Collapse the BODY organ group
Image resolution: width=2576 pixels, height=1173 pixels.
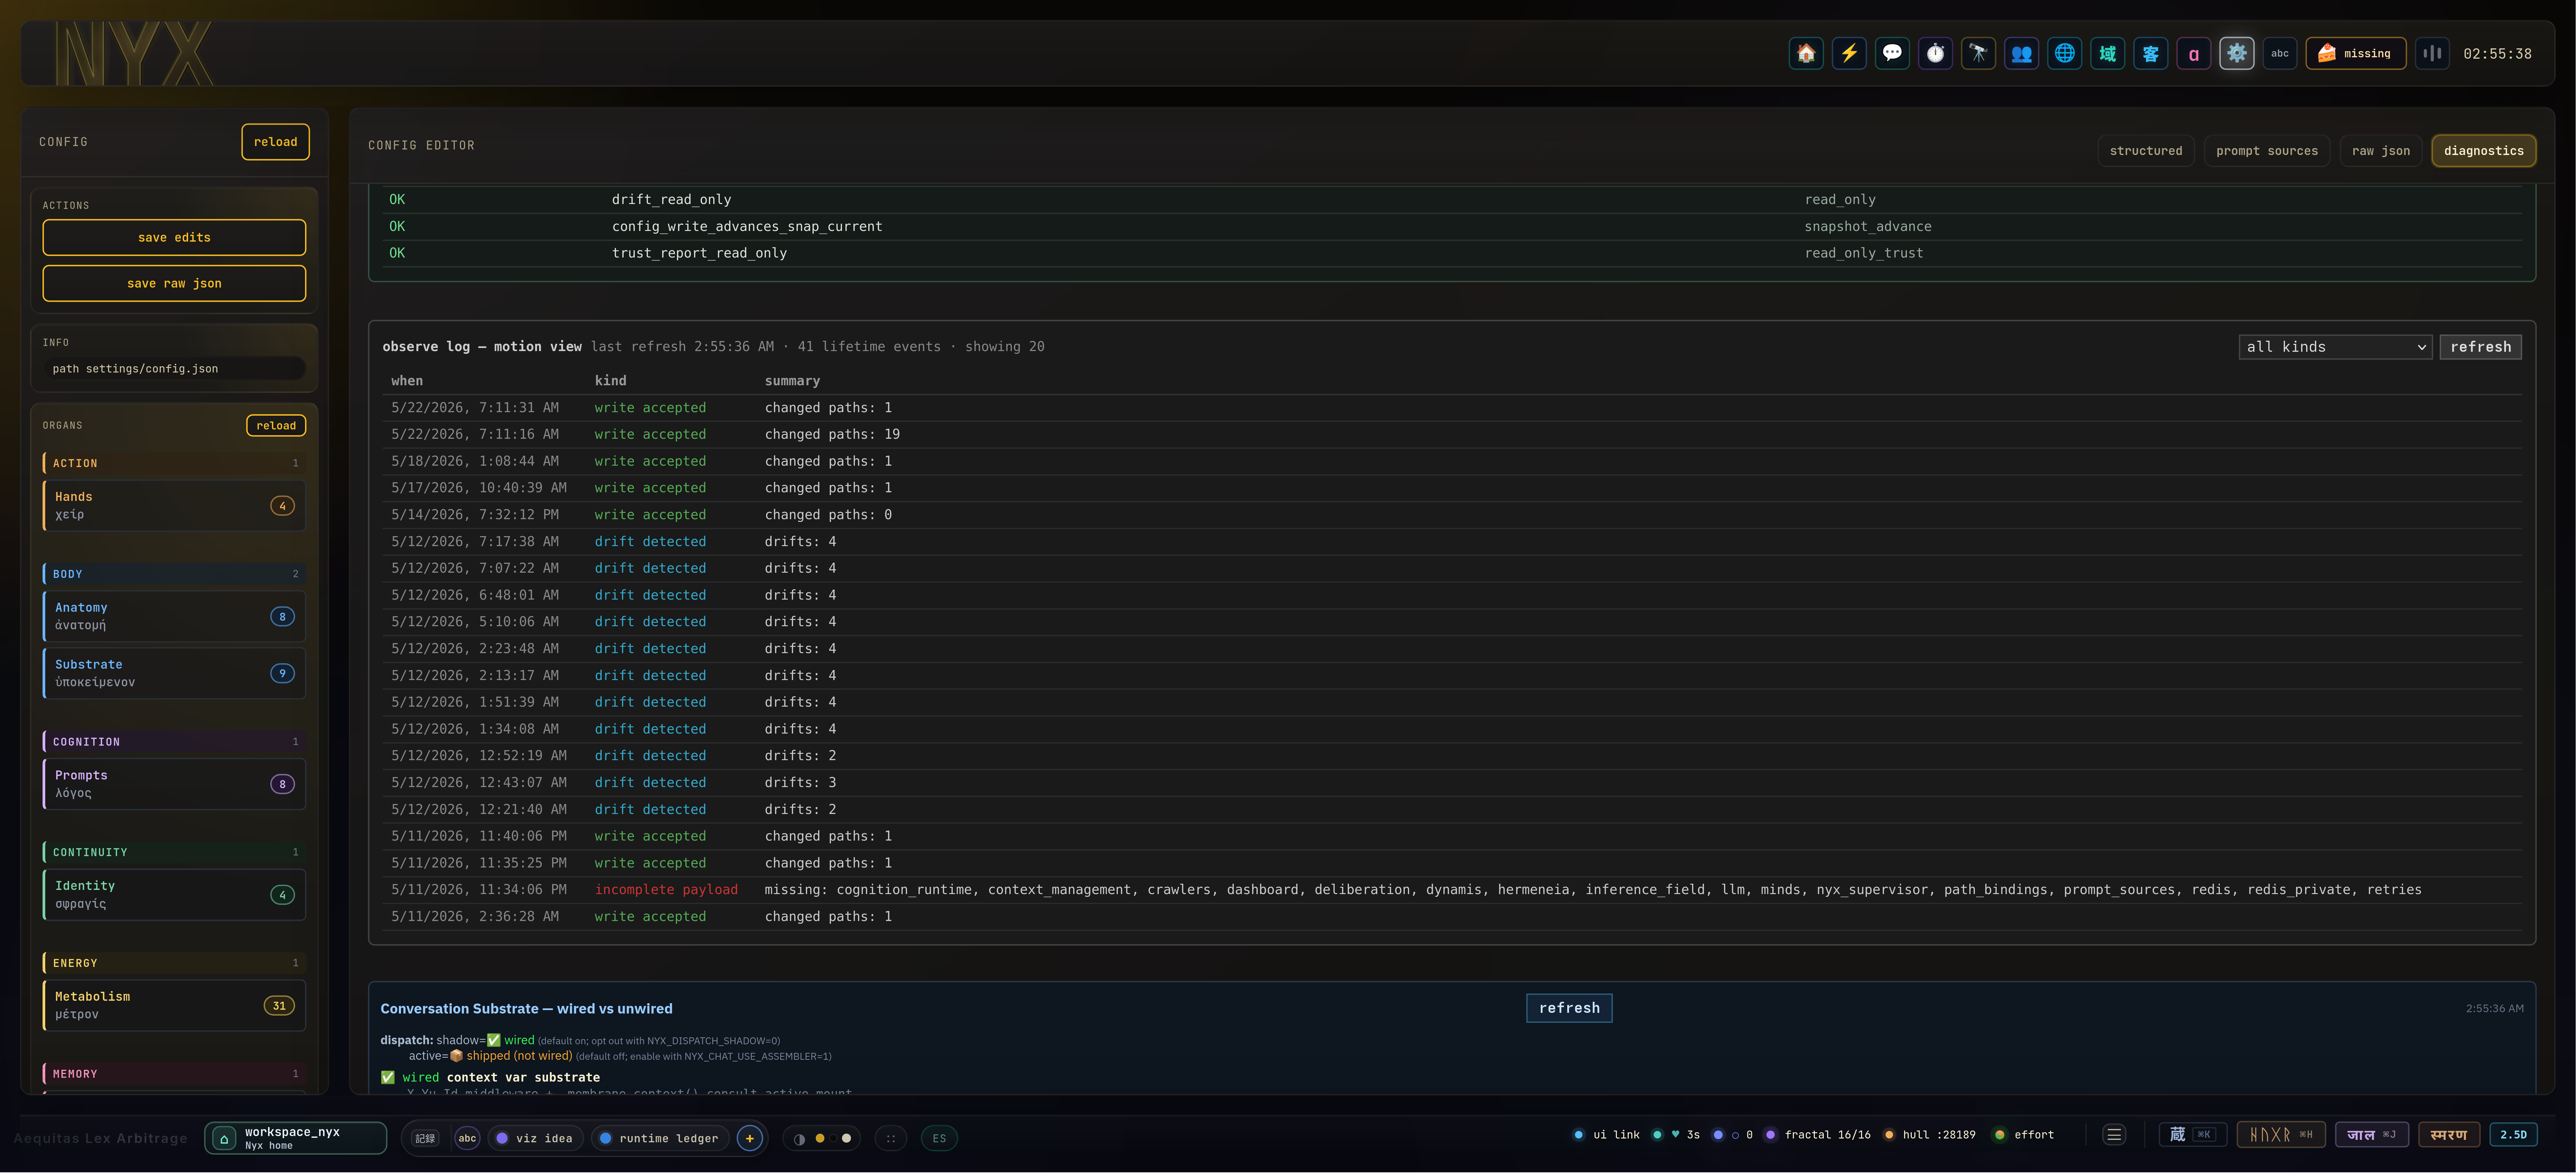tap(174, 574)
